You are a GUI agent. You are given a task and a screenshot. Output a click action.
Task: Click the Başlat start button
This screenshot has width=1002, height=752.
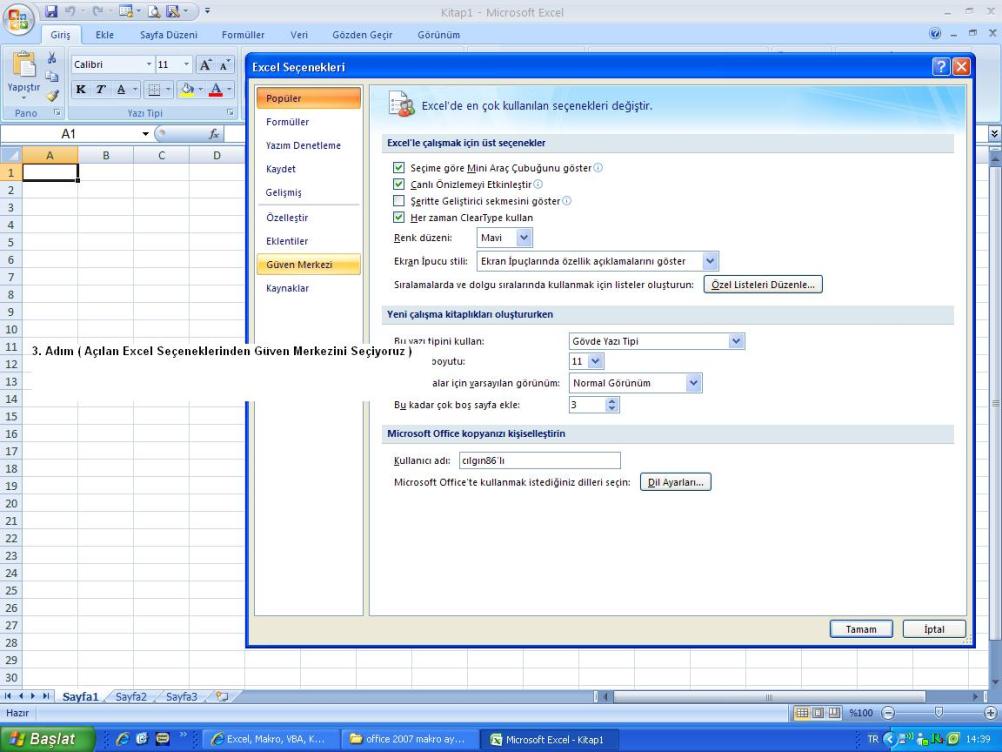click(47, 739)
